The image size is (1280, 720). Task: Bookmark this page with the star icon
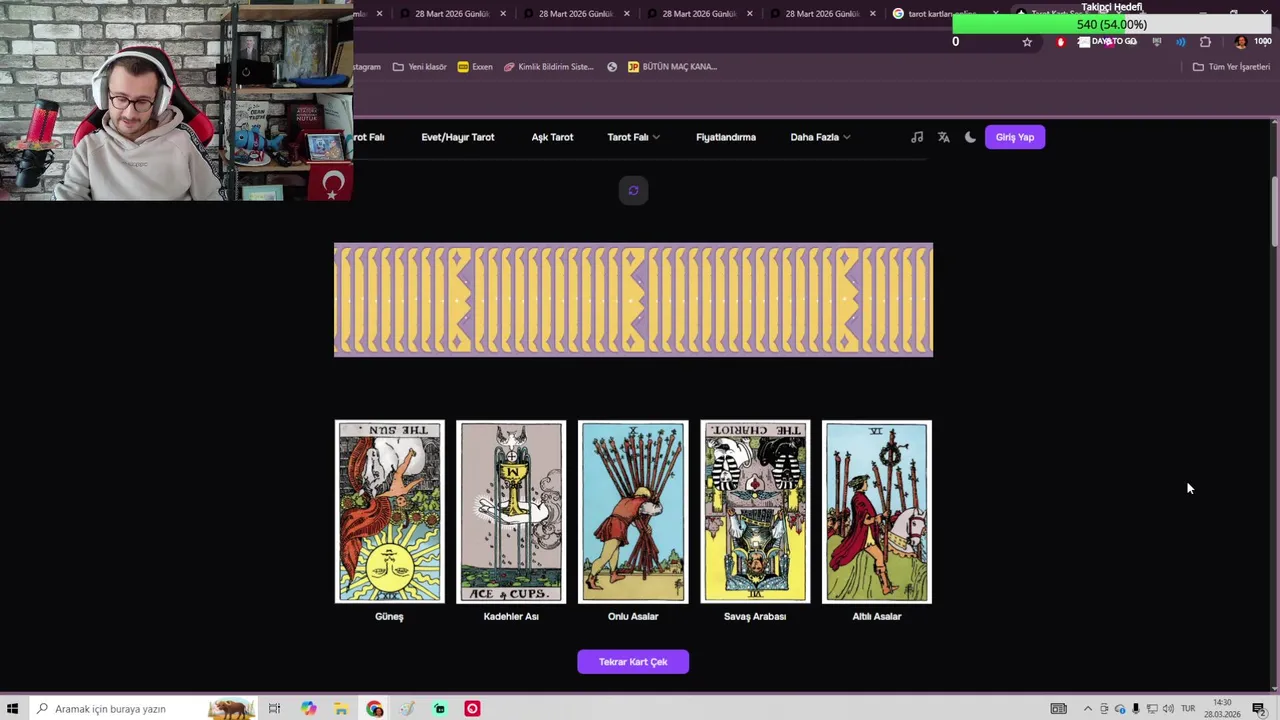1027,42
